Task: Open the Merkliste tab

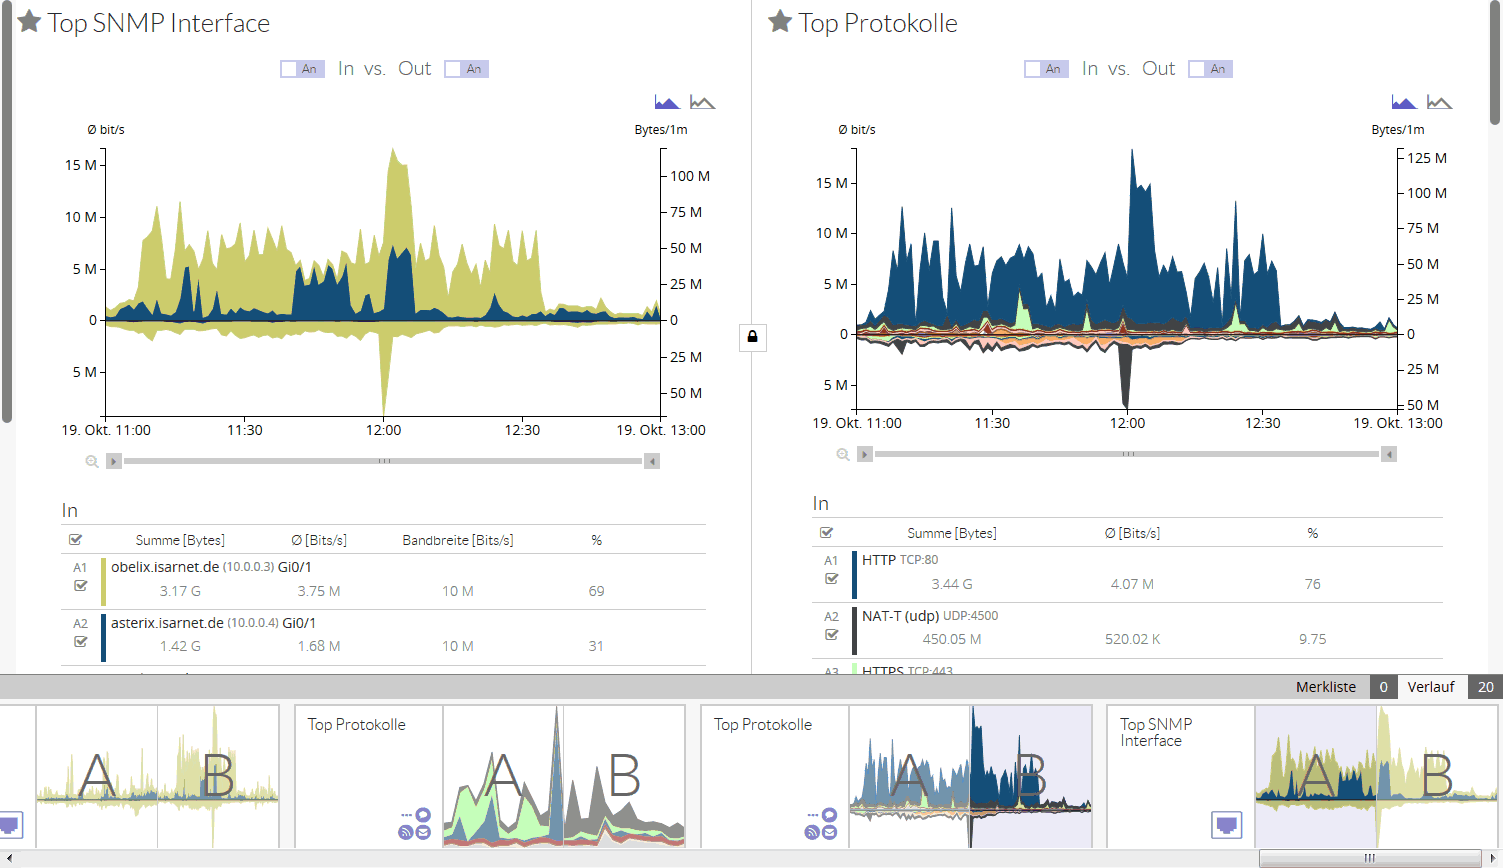Action: coord(1325,687)
